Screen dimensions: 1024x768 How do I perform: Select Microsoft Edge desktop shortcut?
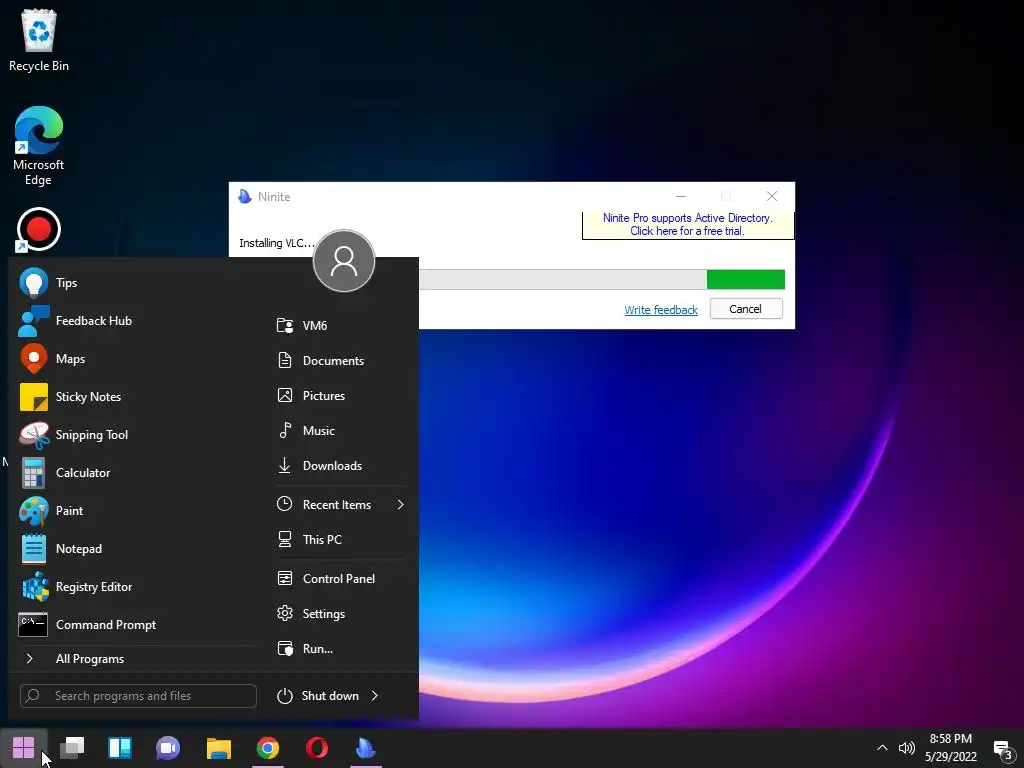[x=39, y=146]
